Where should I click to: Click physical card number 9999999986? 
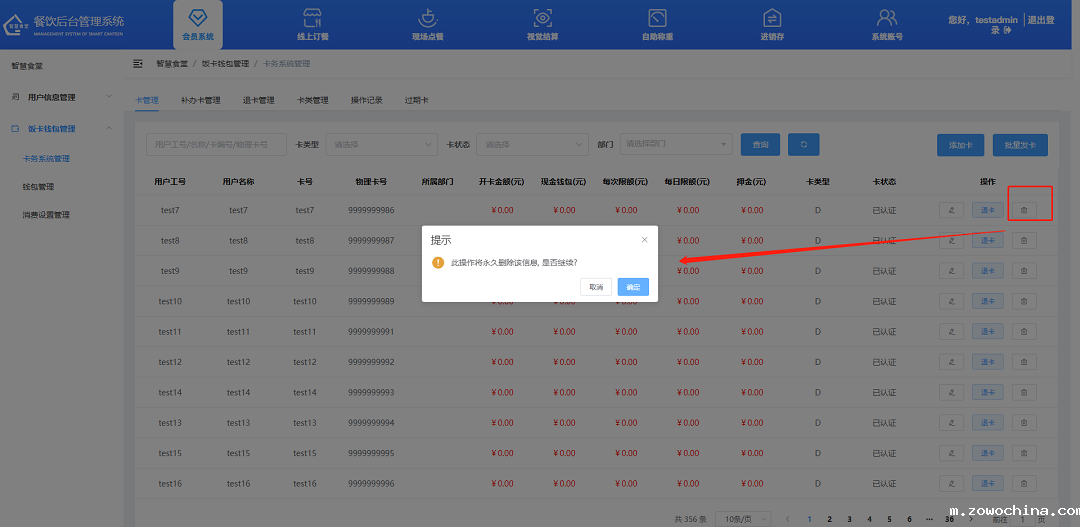coord(371,210)
